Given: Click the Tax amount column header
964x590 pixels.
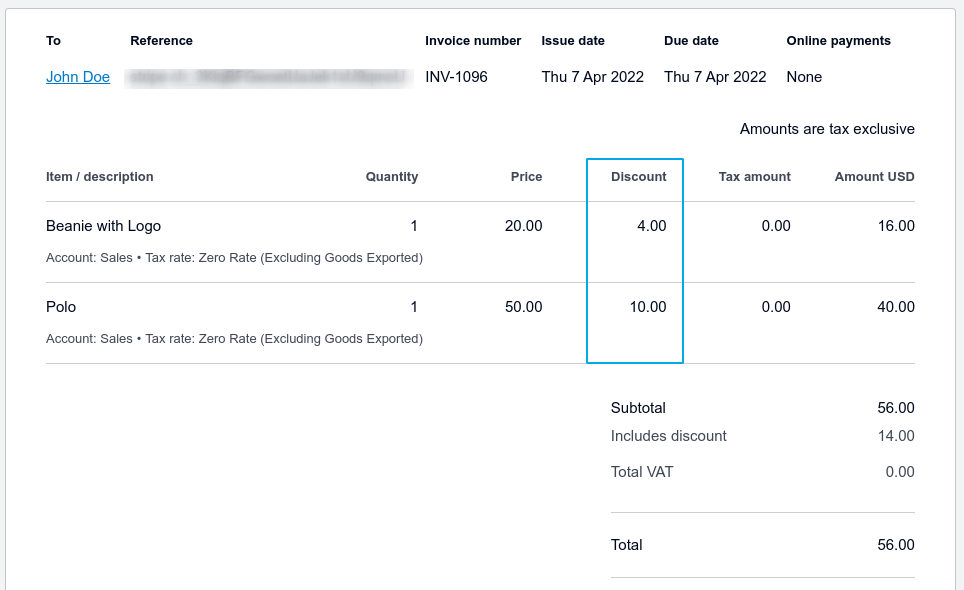Looking at the screenshot, I should [754, 177].
